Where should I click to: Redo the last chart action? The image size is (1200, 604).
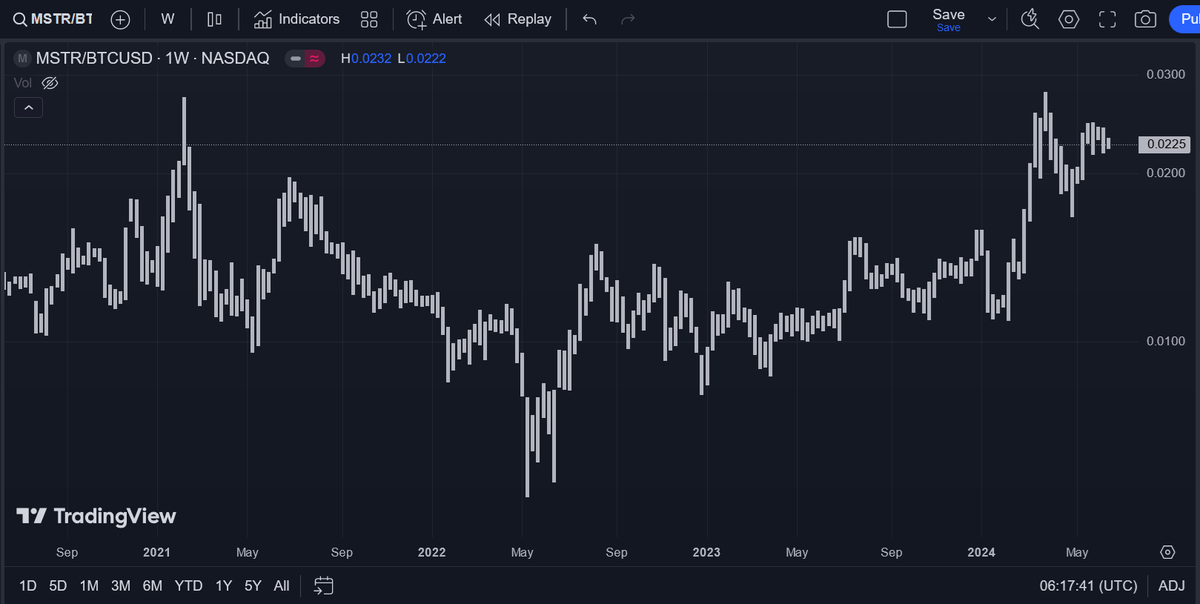(628, 19)
